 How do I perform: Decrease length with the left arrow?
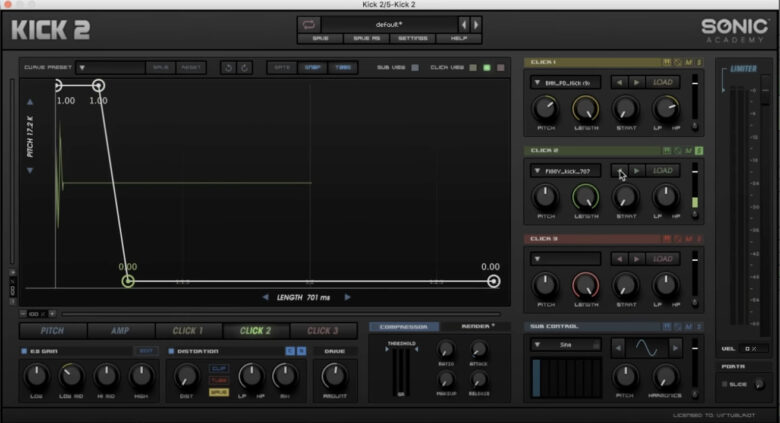pos(265,297)
